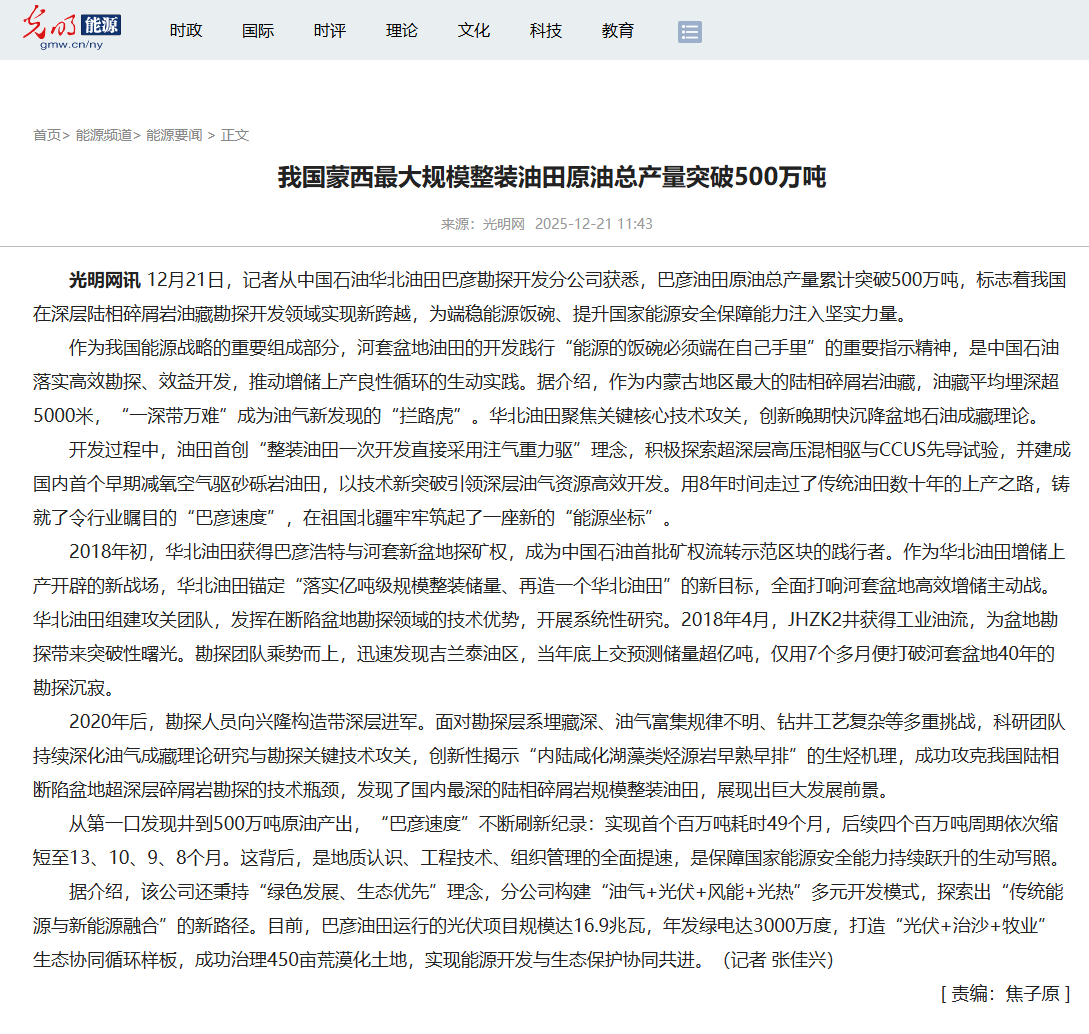Click the 能源频道 breadcrumb link
This screenshot has height=1034, width=1089.
click(104, 135)
